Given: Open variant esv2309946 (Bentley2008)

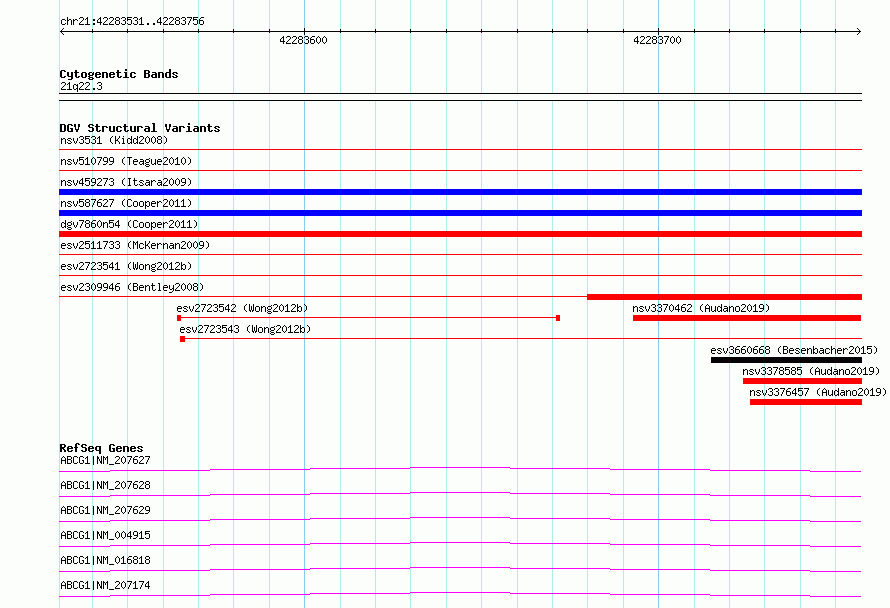Looking at the screenshot, I should pyautogui.click(x=132, y=287).
